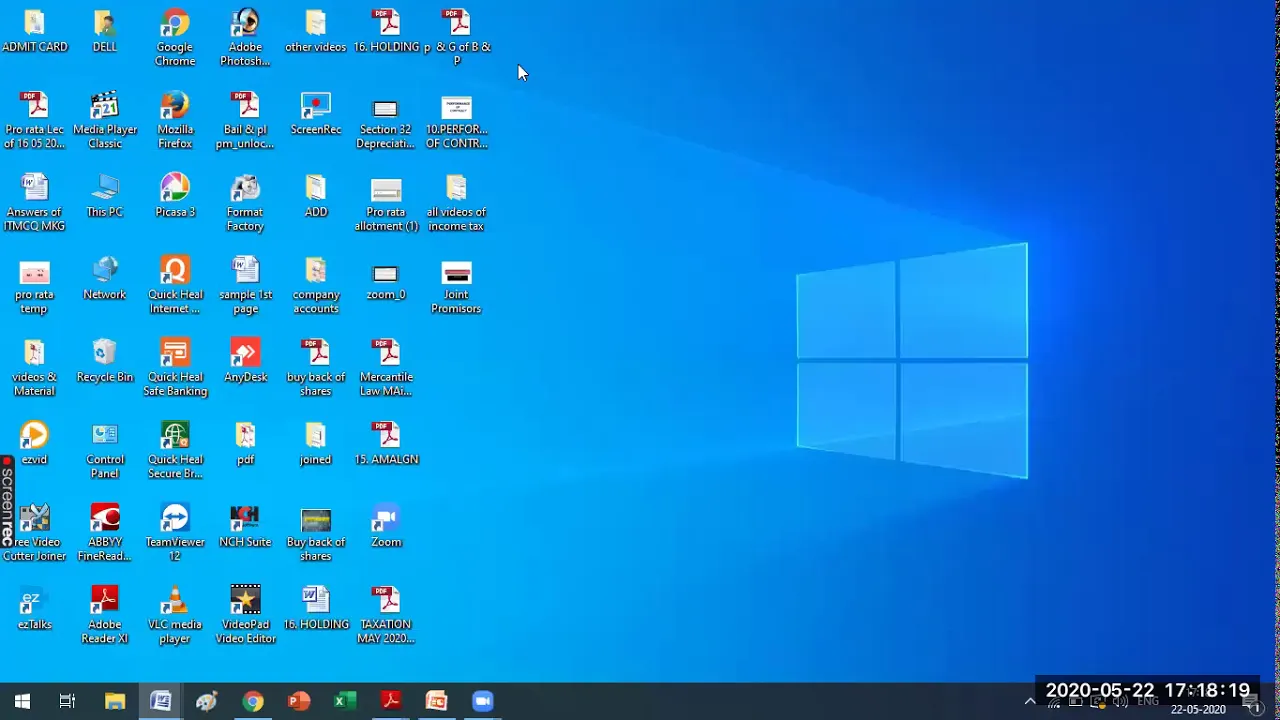Open NCH Suite shortcut

[x=245, y=526]
